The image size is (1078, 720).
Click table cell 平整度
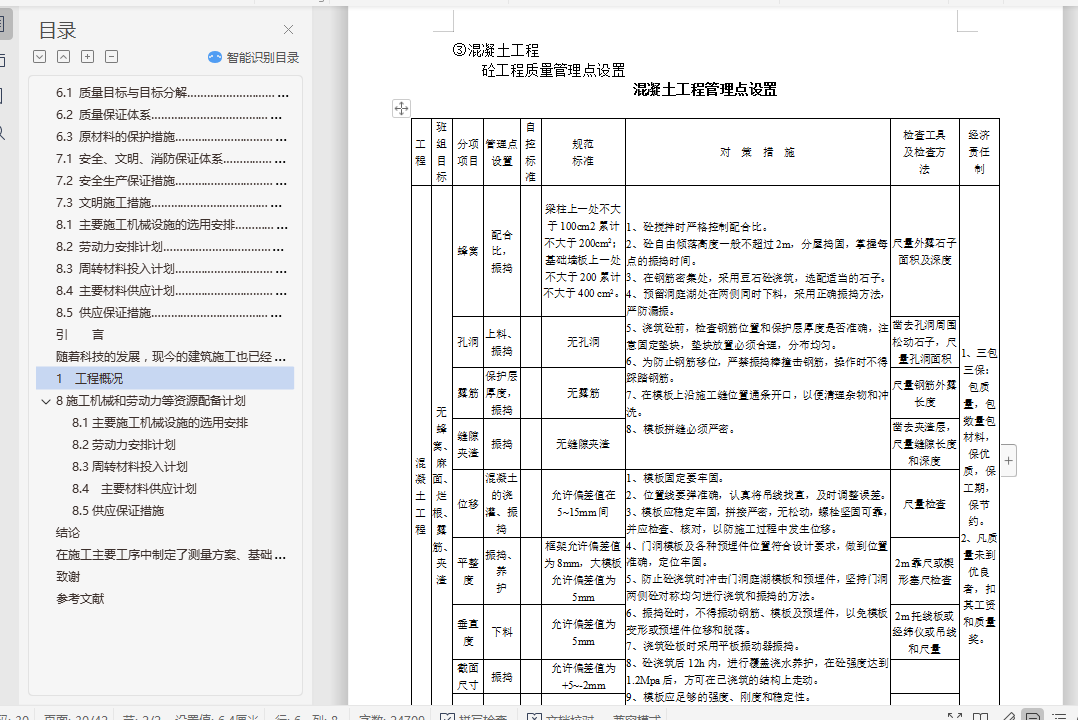coord(468,571)
